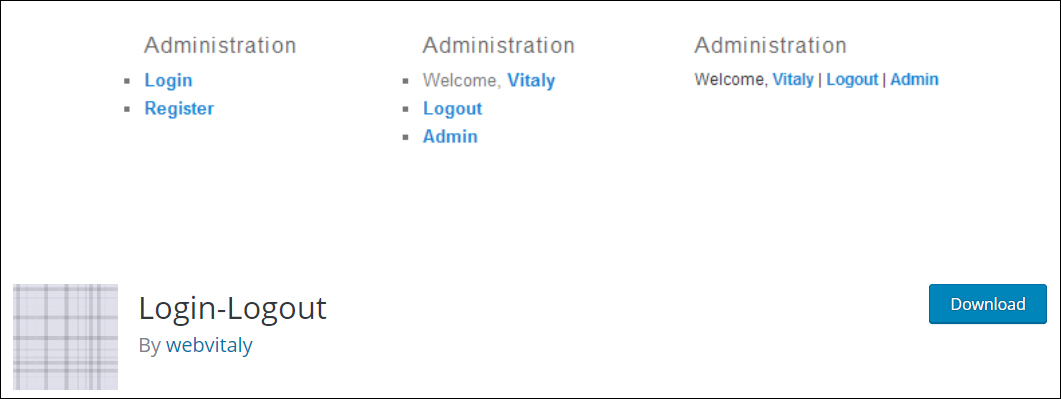Viewport: 1061px width, 399px height.
Task: Click Vitaly in the pipe-separated welcome row
Action: (793, 79)
